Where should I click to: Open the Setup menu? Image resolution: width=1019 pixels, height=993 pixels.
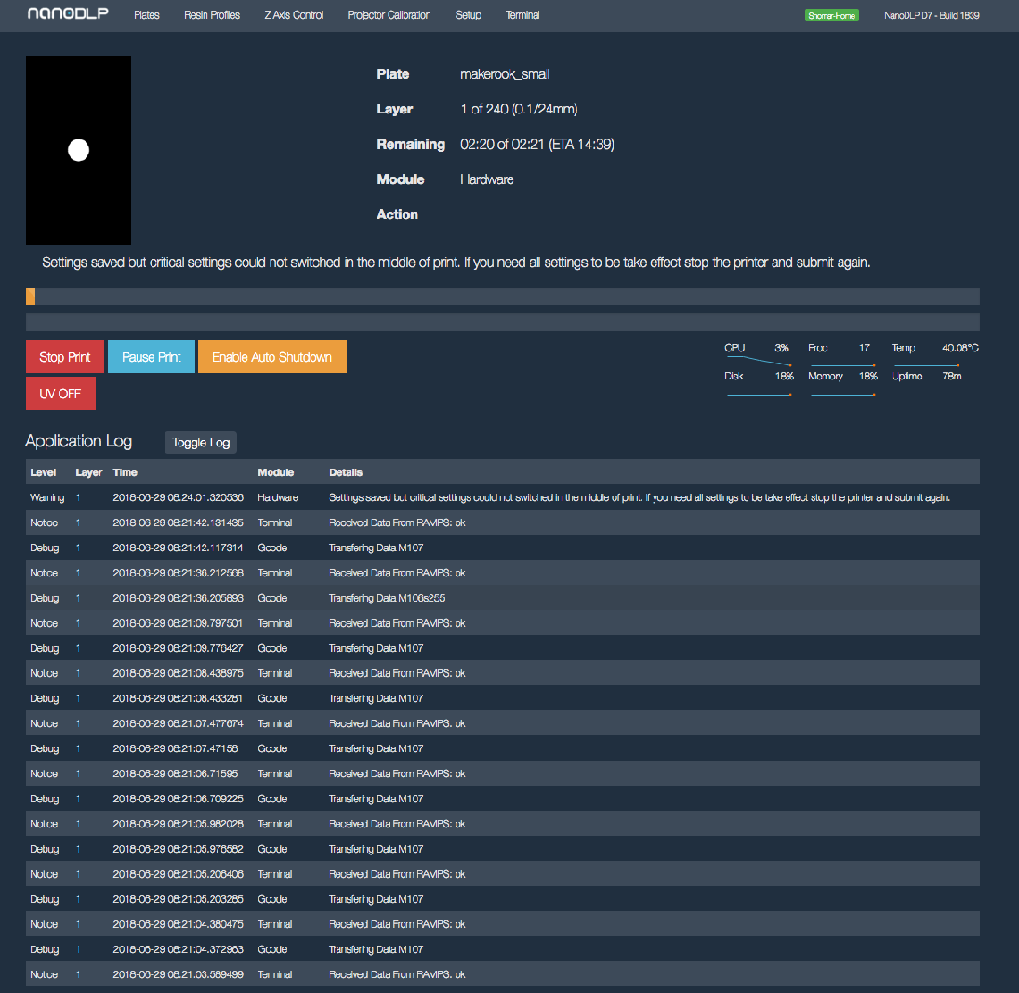pyautogui.click(x=468, y=16)
